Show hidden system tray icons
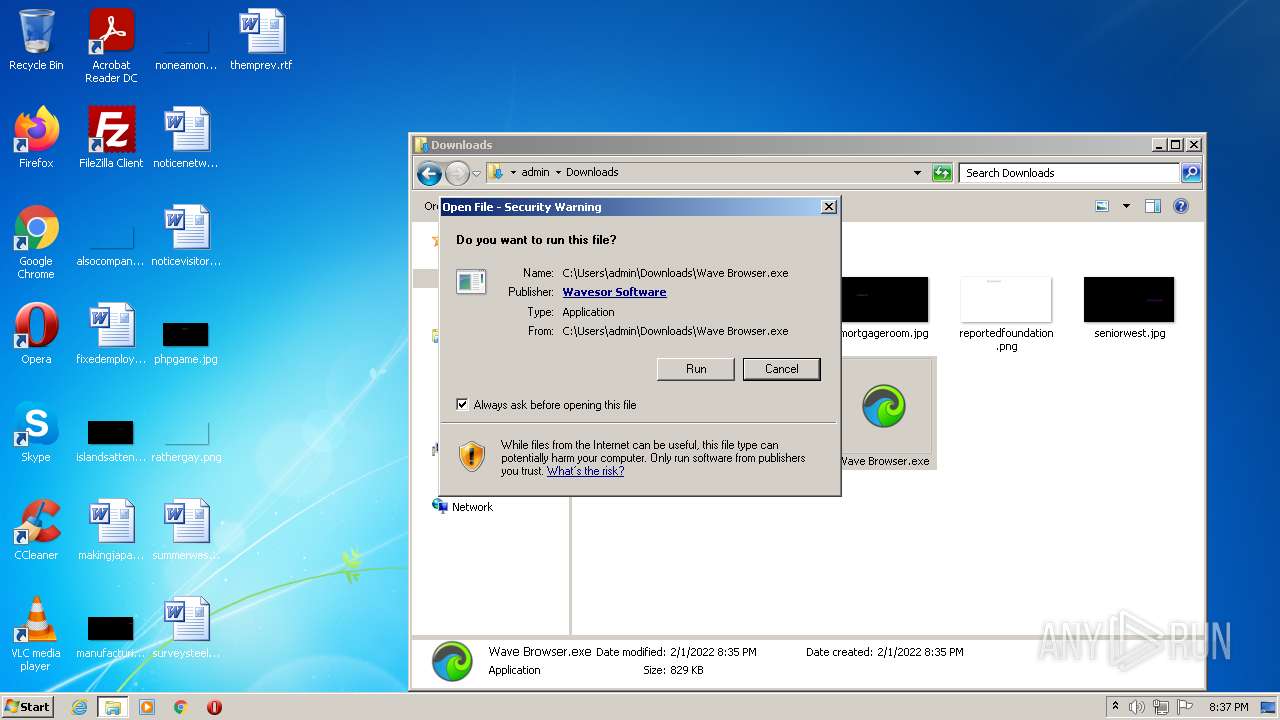Viewport: 1280px width, 720px height. coord(1115,707)
